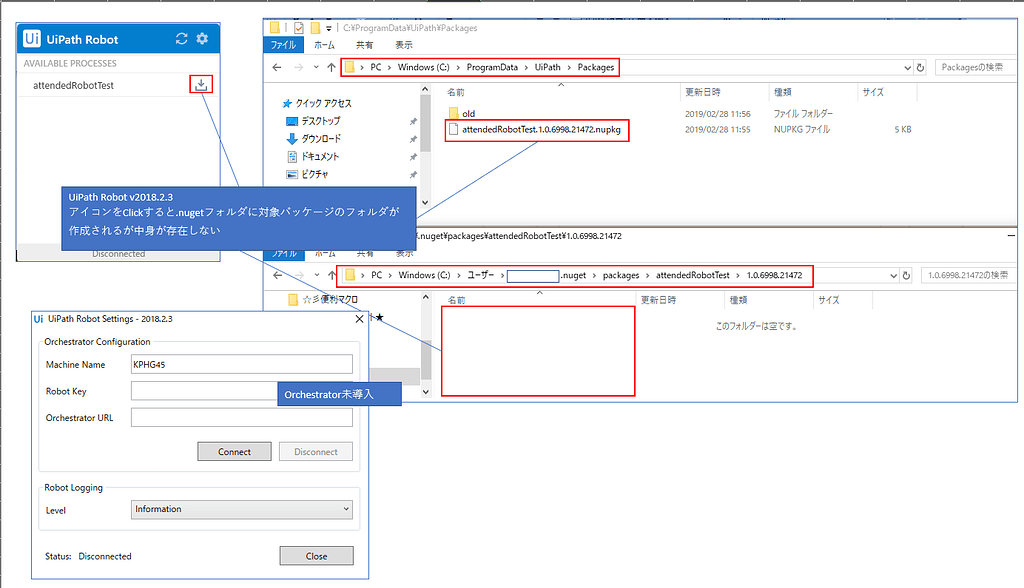The height and width of the screenshot is (588, 1024).
Task: Go back in the nuget explorer window
Action: (x=278, y=275)
